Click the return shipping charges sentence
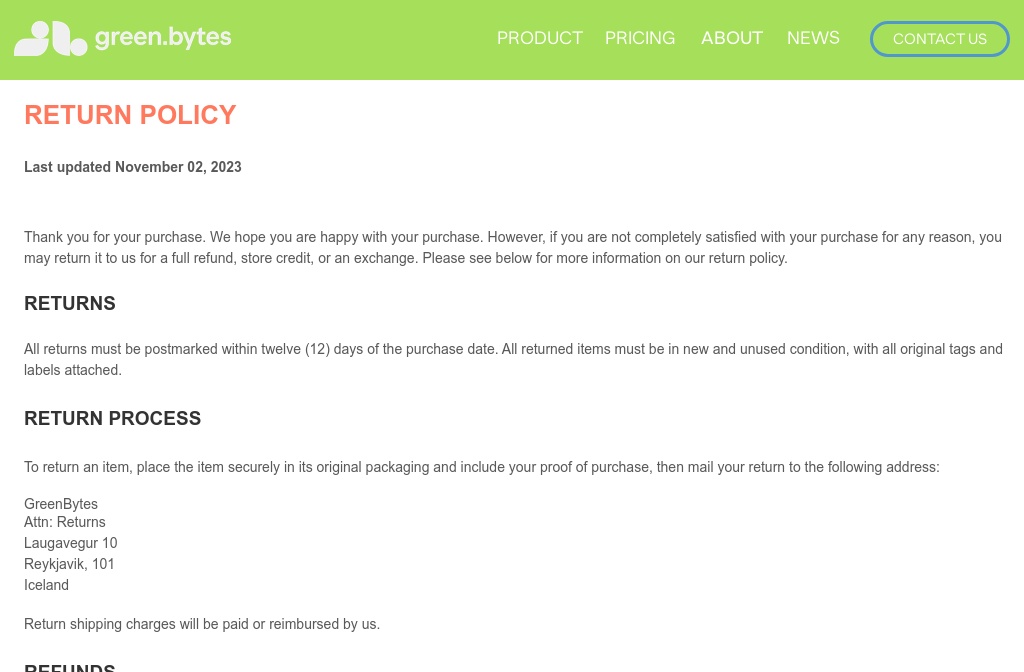 pyautogui.click(x=202, y=624)
